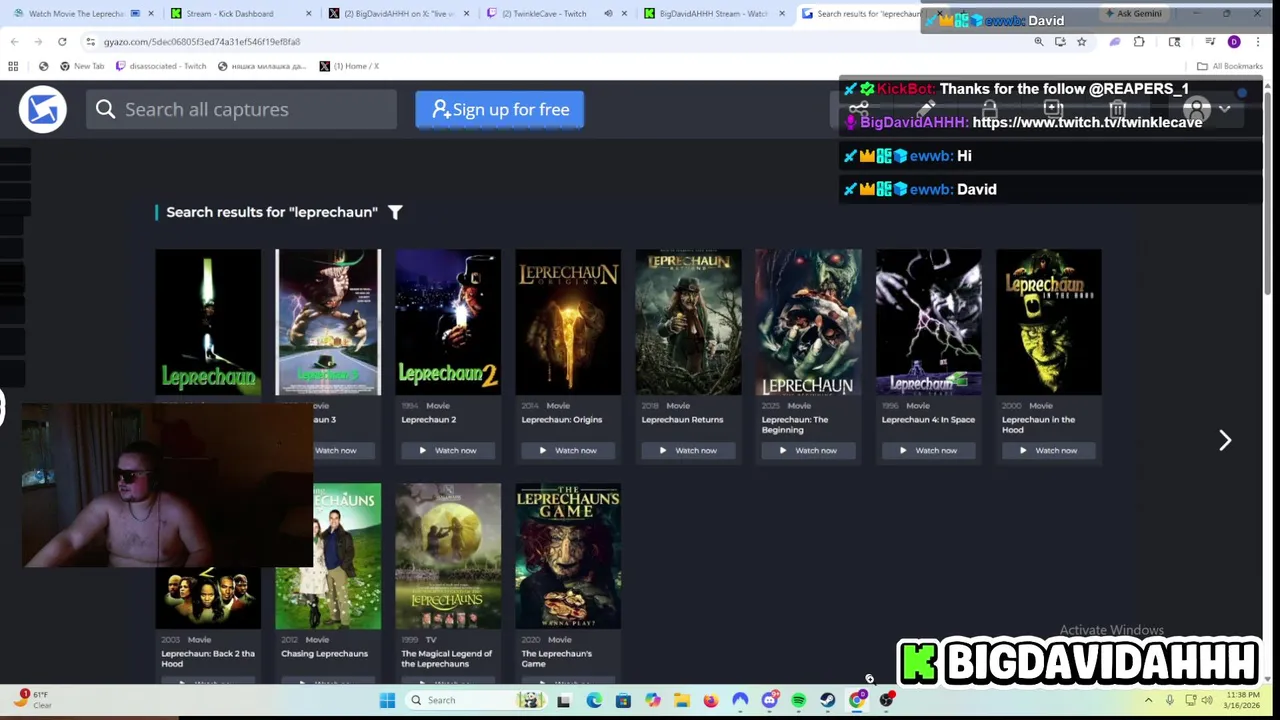The image size is (1280, 720).
Task: Click the Sign up for free button
Action: [499, 109]
